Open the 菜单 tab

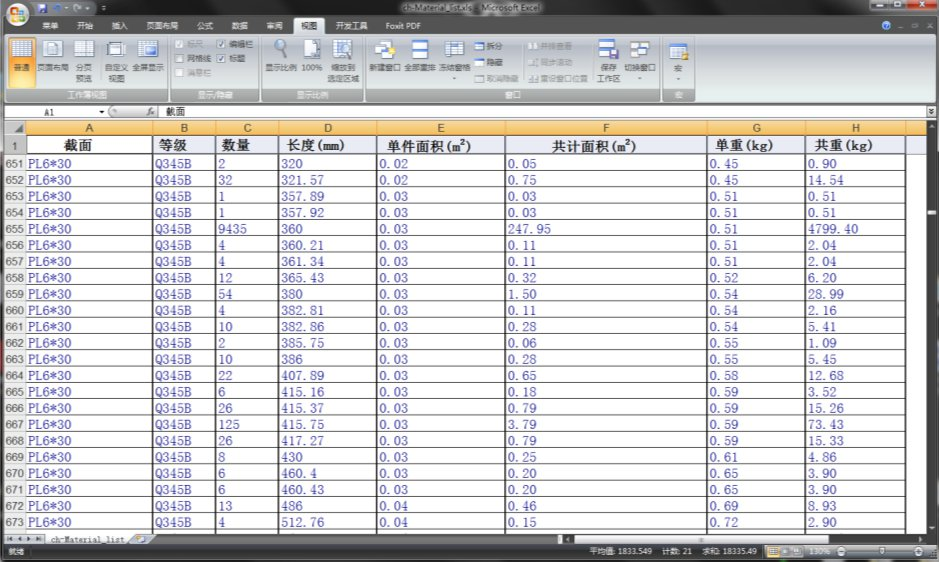50,26
